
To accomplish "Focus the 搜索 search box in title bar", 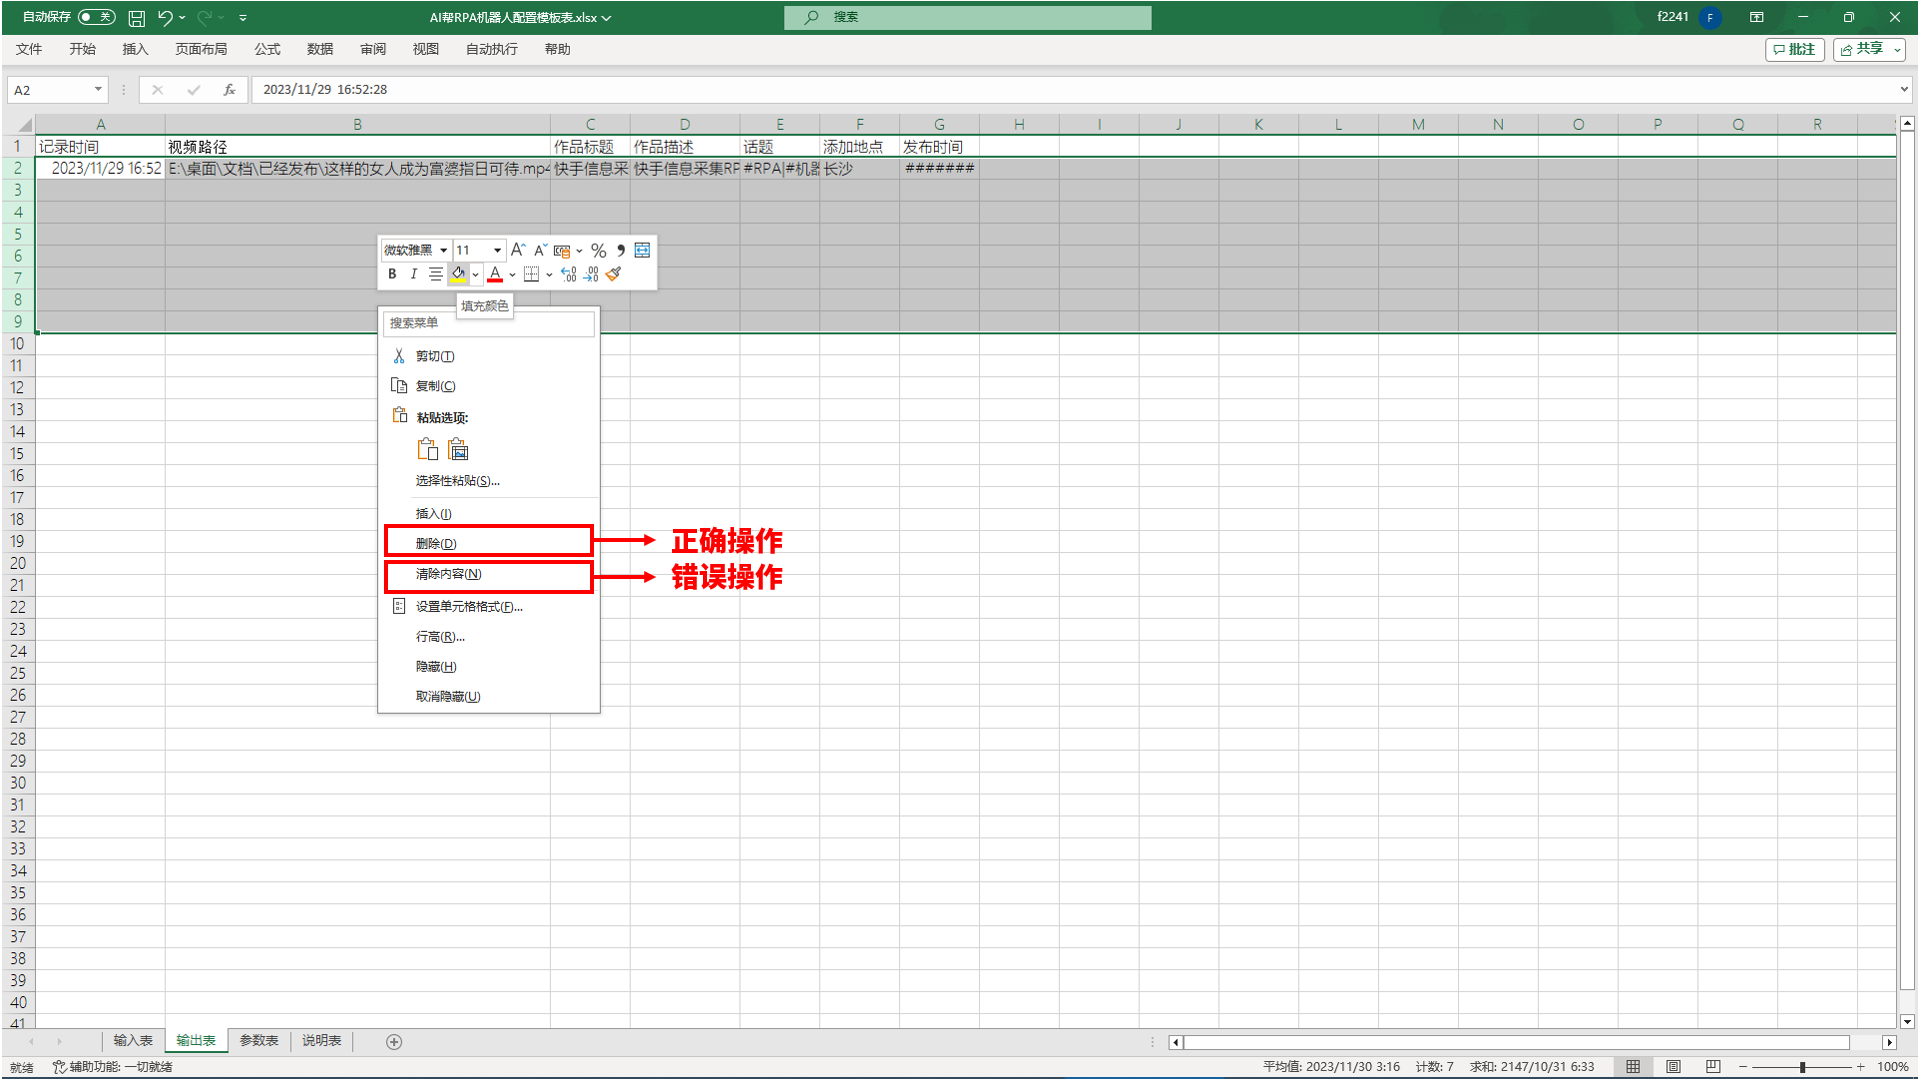I will [968, 17].
